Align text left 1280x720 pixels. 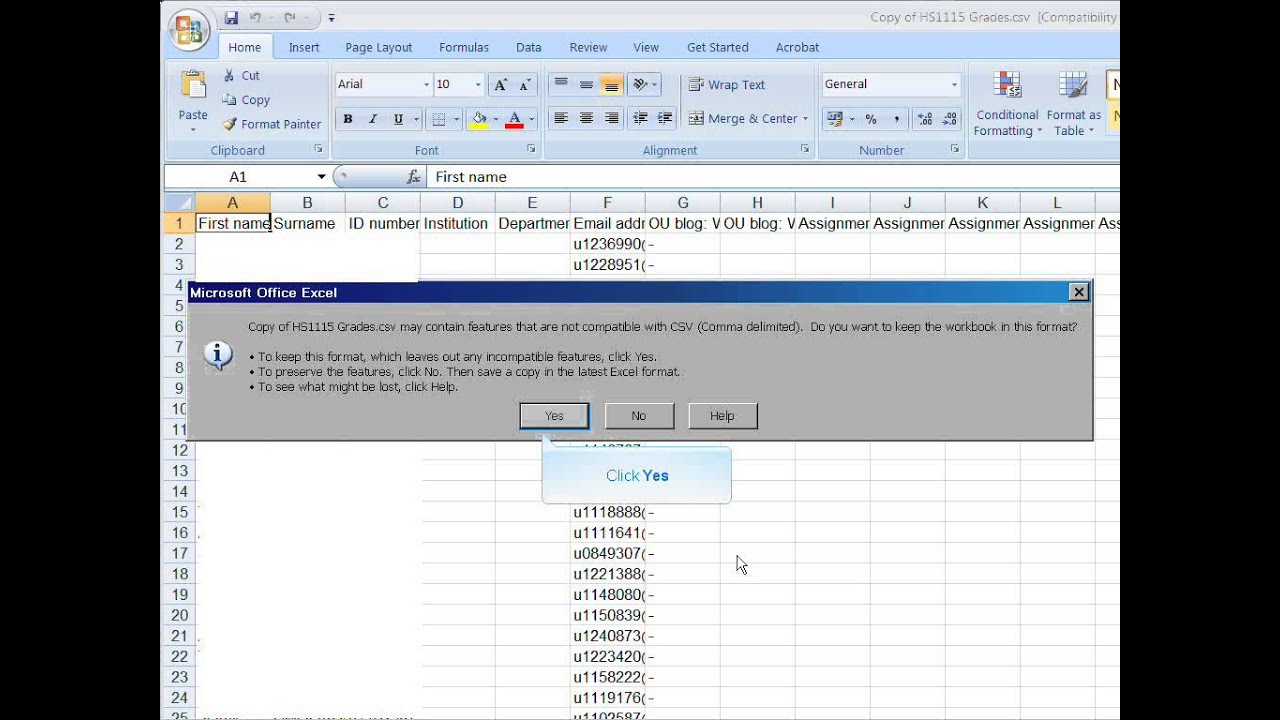click(561, 118)
